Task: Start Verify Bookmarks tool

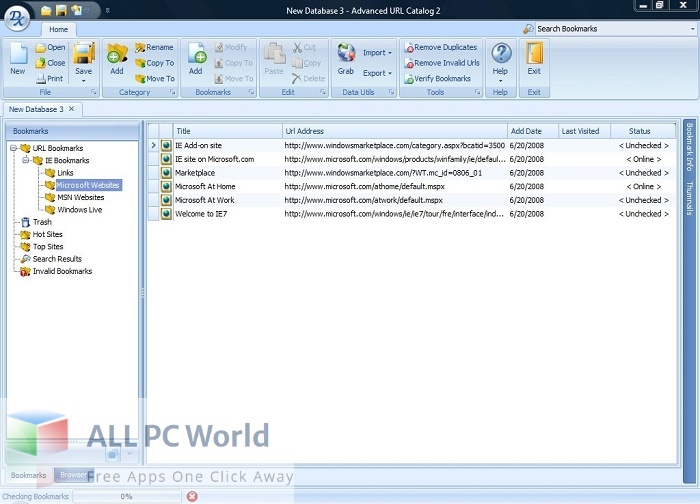Action: click(x=438, y=79)
